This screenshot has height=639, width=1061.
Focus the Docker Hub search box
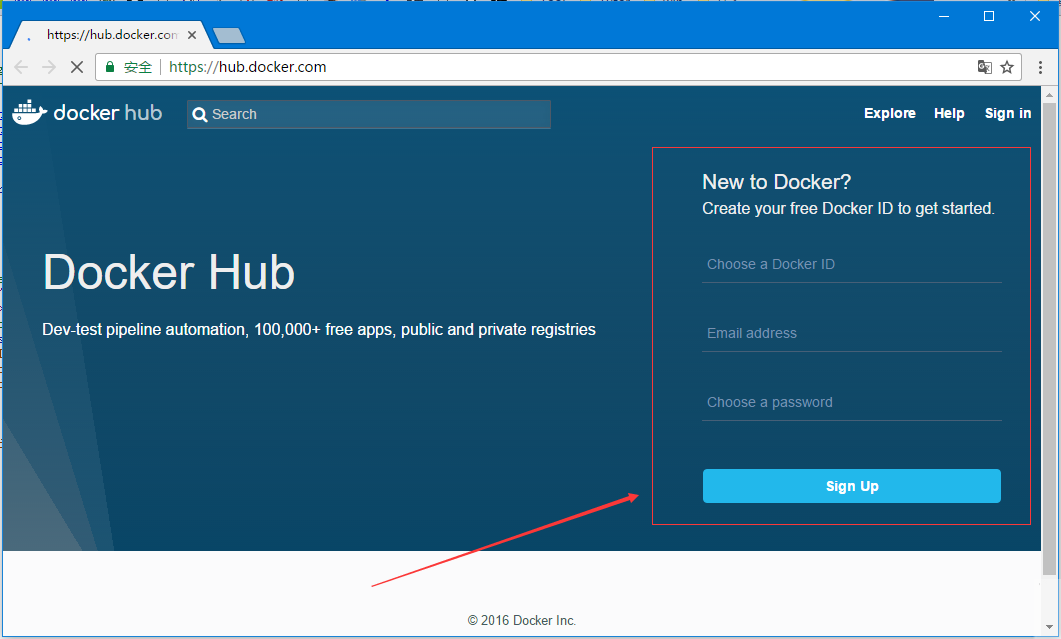pos(369,114)
